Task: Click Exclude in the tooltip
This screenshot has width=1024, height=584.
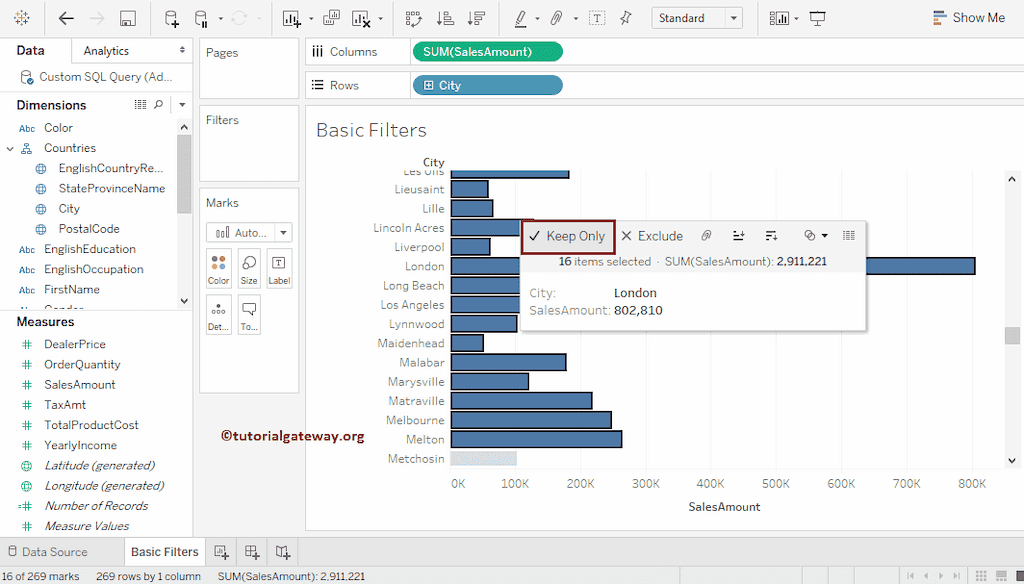Action: click(x=652, y=236)
